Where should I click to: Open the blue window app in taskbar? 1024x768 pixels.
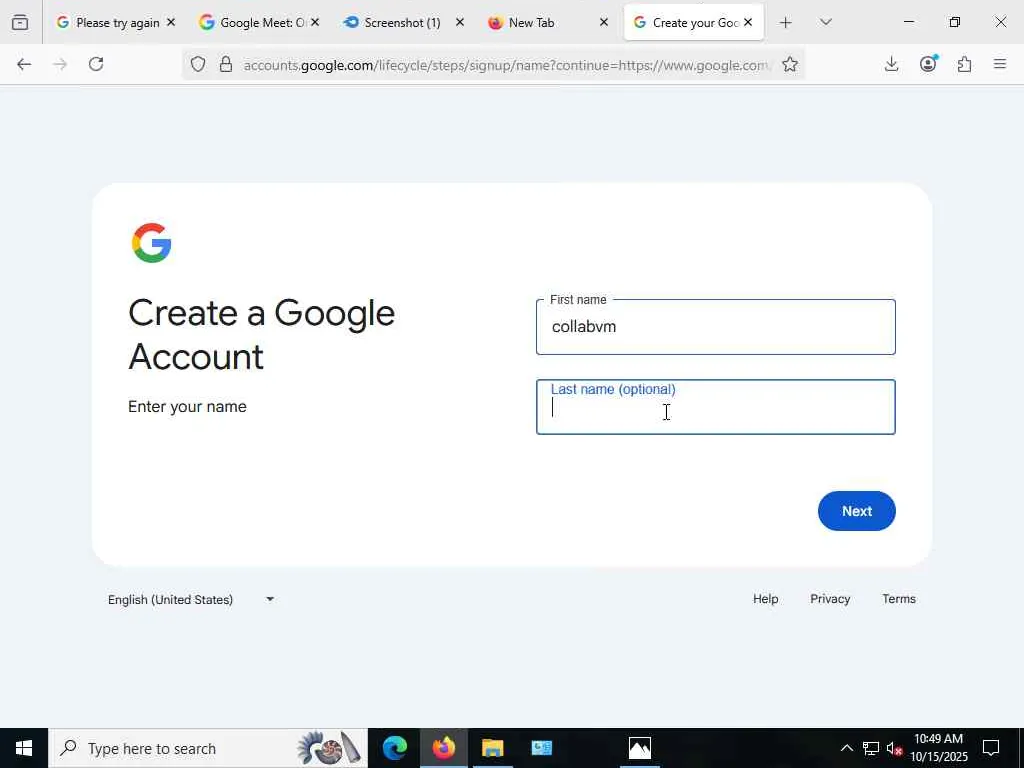541,748
